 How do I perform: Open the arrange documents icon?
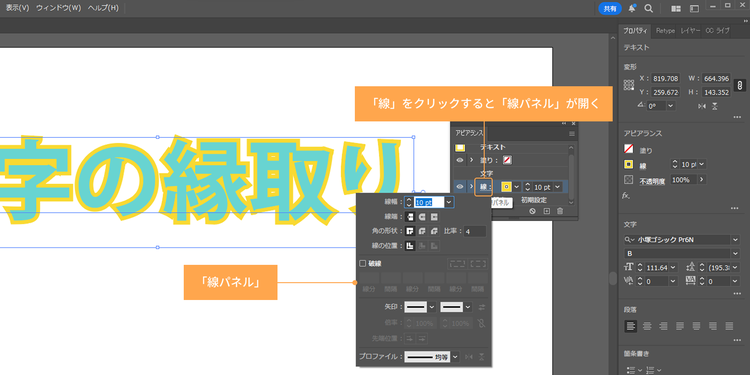click(676, 9)
